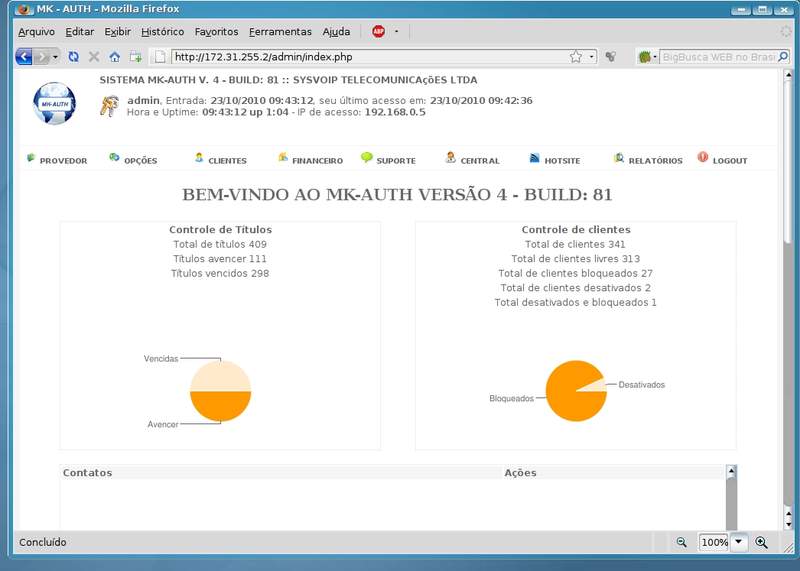Click the SUPORTE speech bubble icon
The image size is (800, 571).
pyautogui.click(x=367, y=158)
